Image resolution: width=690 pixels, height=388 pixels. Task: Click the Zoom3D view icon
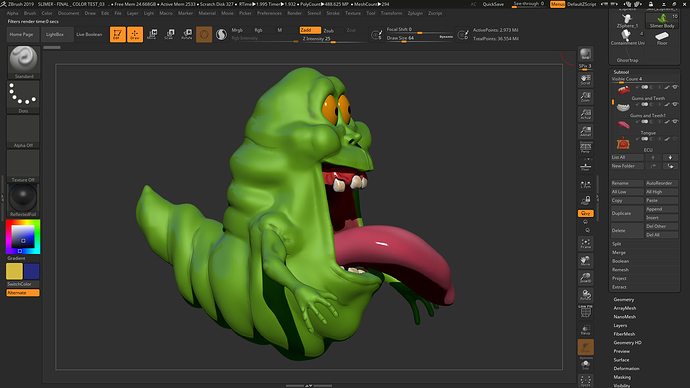click(x=585, y=278)
